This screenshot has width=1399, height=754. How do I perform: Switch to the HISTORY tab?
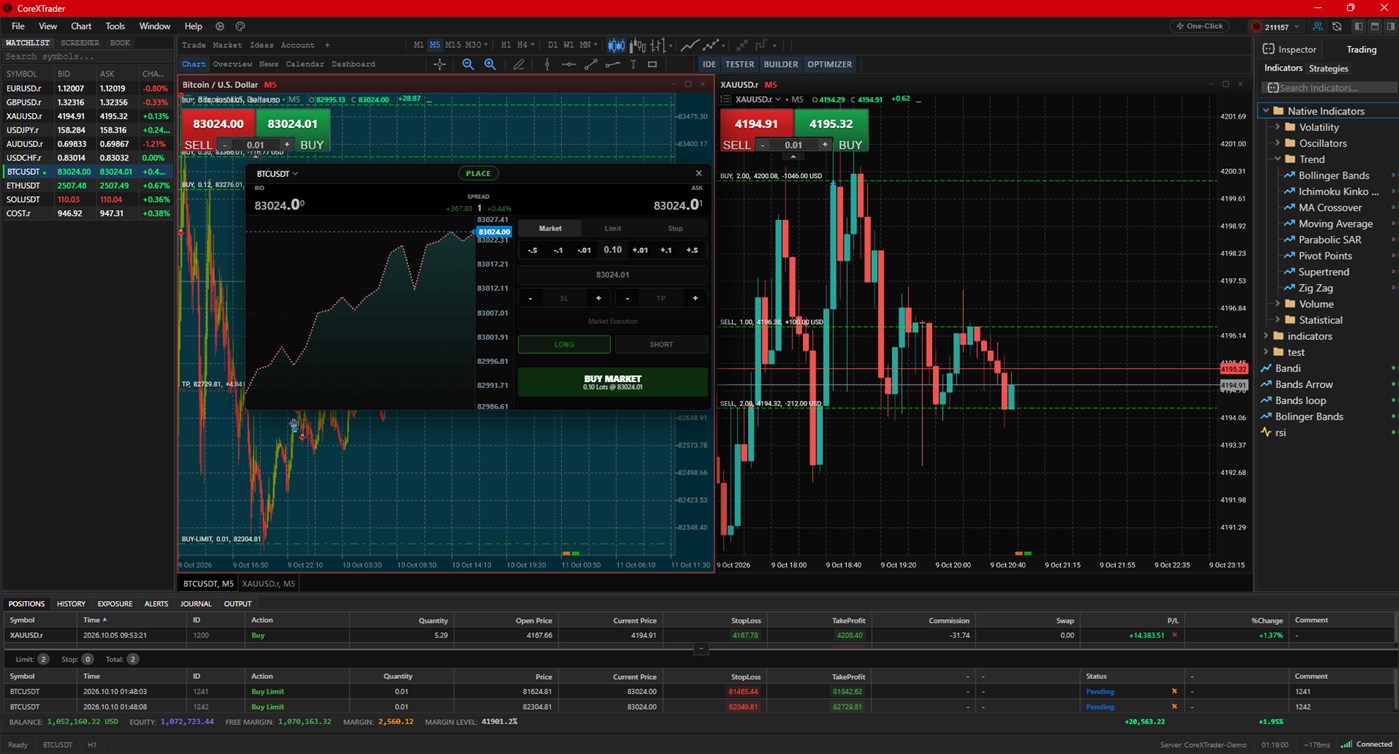71,604
